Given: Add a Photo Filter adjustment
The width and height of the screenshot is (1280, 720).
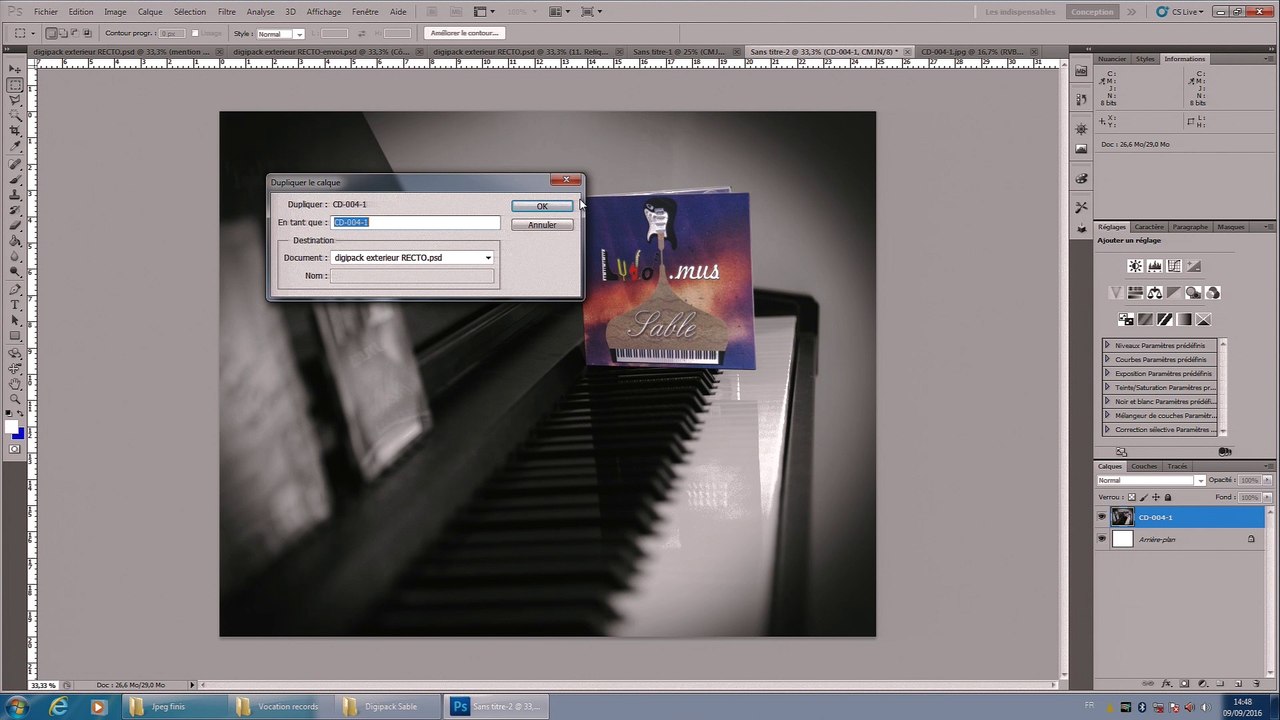Looking at the screenshot, I should [x=1193, y=293].
